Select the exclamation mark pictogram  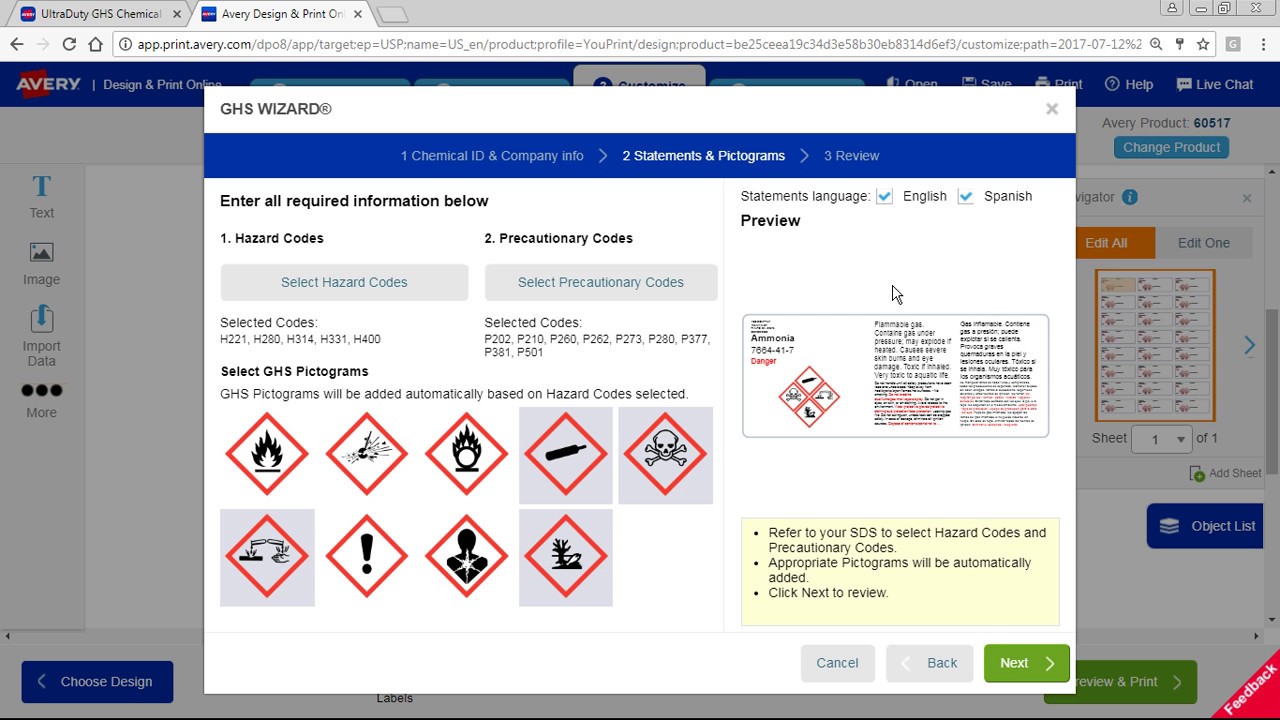coord(367,556)
